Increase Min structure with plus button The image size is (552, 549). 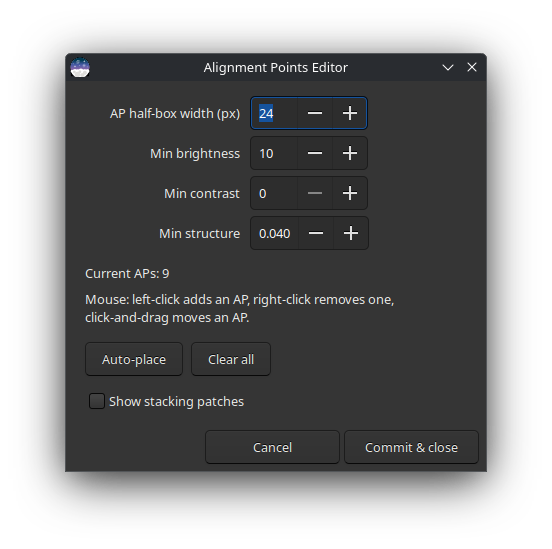pos(351,233)
